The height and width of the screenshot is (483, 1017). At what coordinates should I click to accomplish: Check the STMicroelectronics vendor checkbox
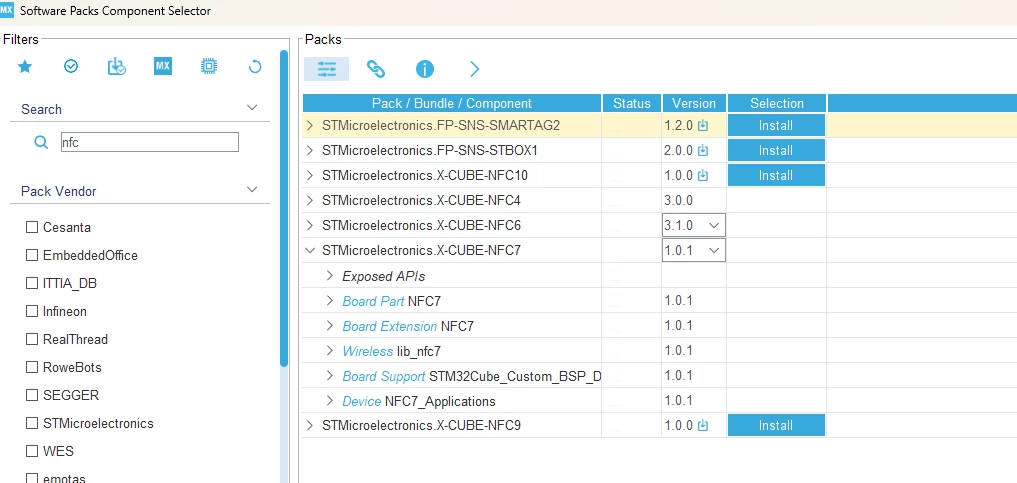[32, 423]
